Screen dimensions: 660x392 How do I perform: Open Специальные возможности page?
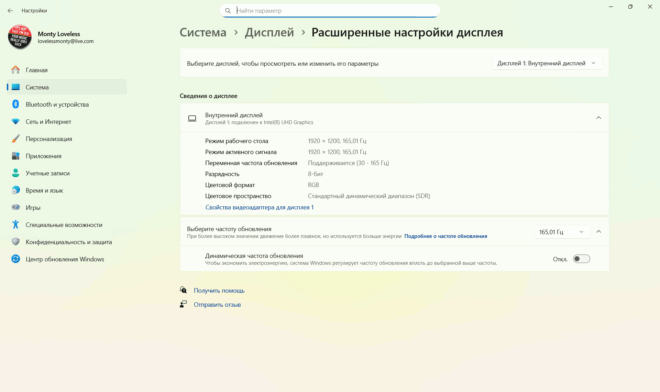click(x=67, y=225)
